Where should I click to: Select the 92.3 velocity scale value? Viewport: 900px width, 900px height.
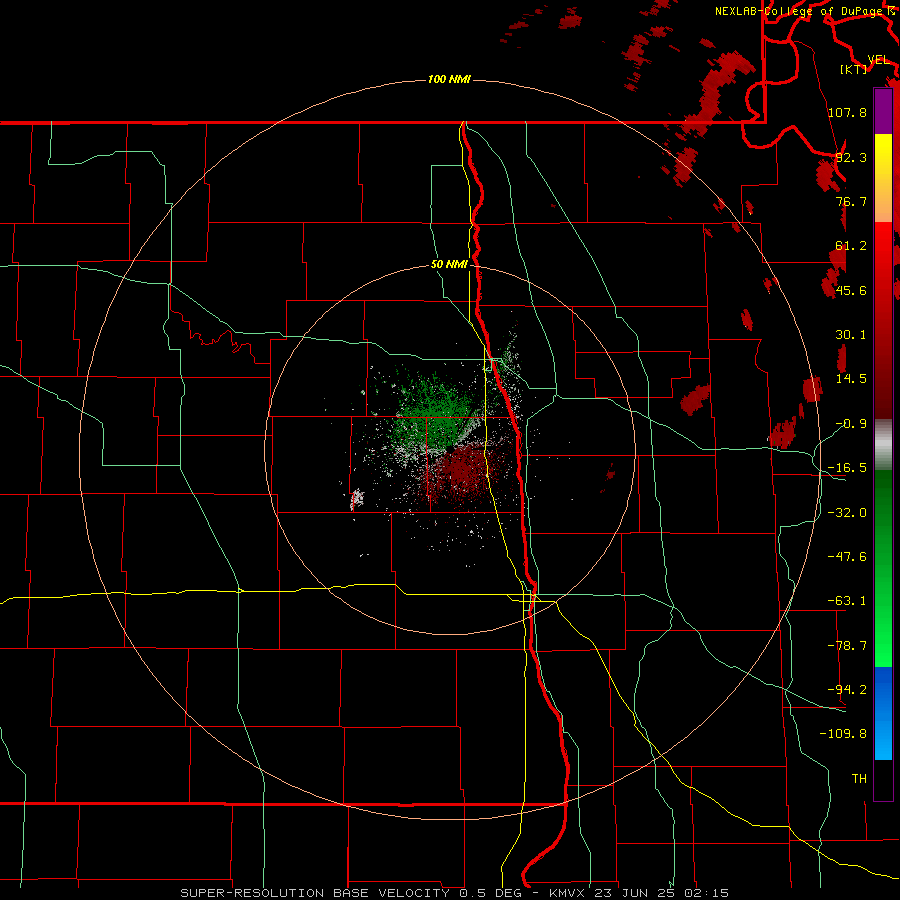(x=851, y=157)
